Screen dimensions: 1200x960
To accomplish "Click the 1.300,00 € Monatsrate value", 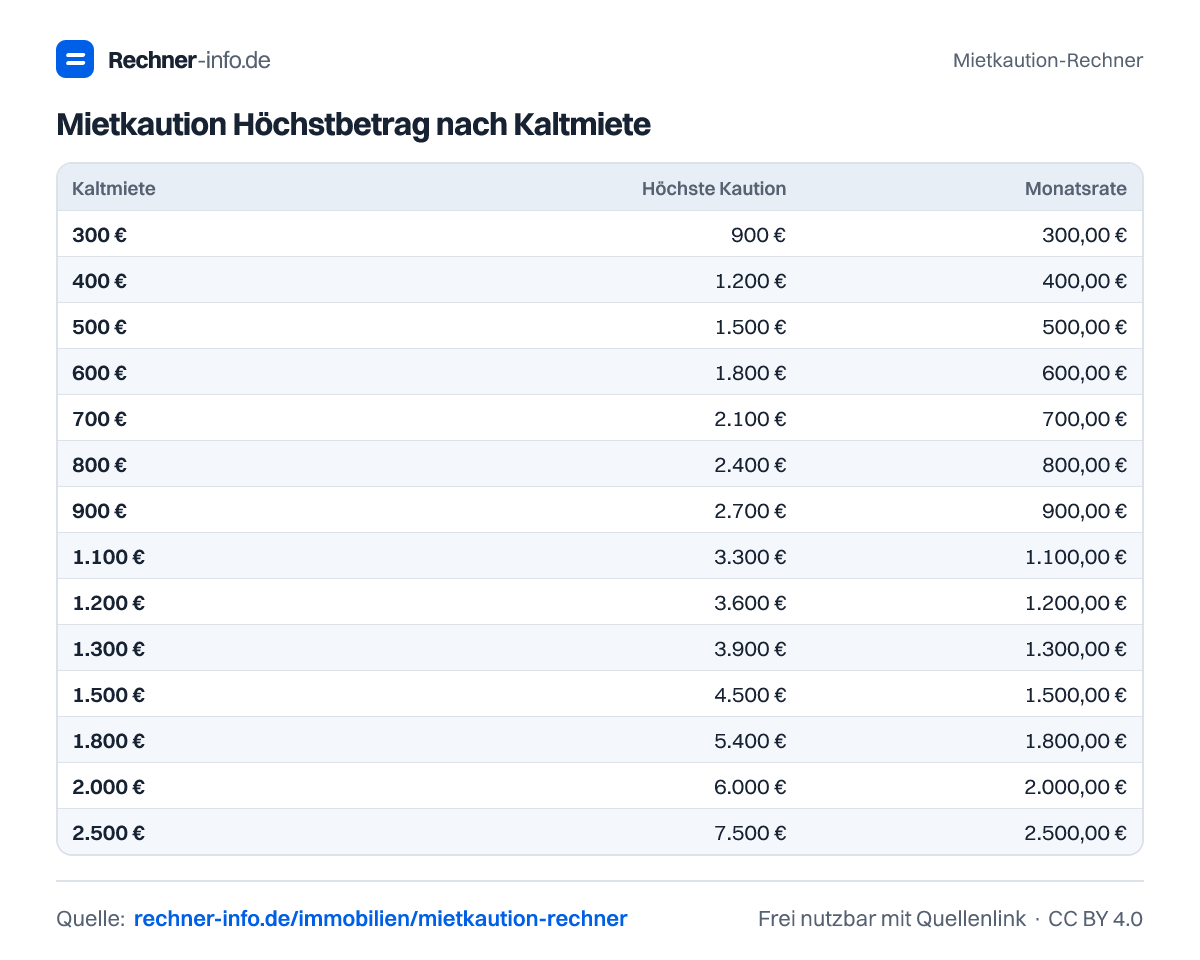I will tap(1076, 649).
